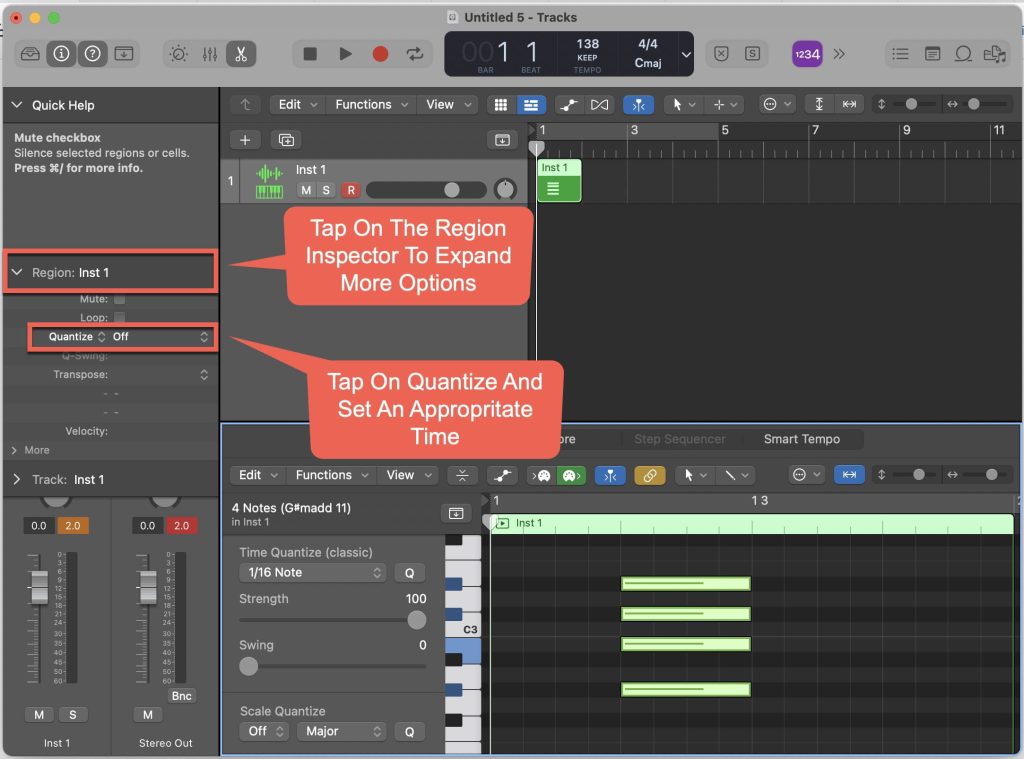Switch to the Smart Tempo tab

click(x=801, y=439)
